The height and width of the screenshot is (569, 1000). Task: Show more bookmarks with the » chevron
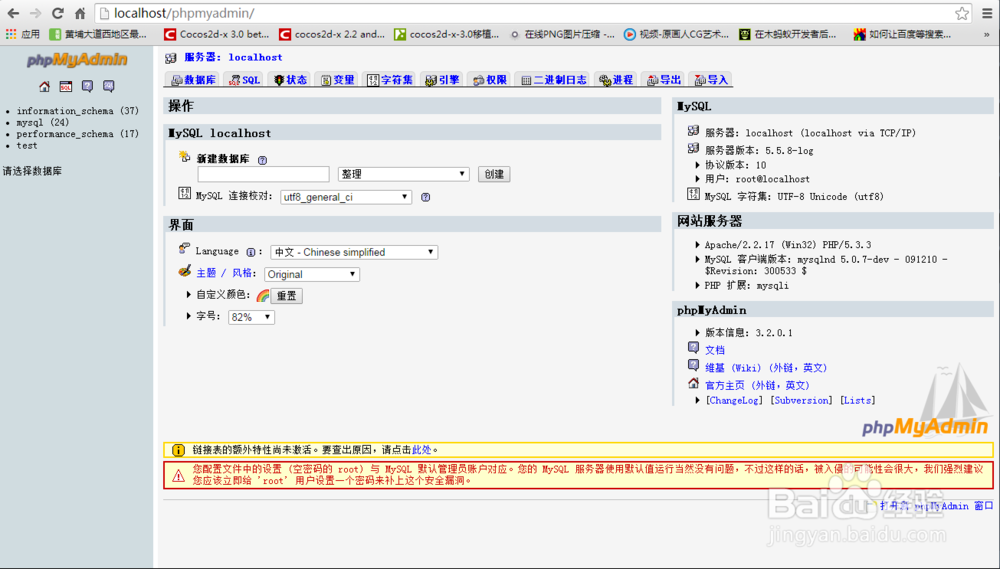(x=986, y=34)
